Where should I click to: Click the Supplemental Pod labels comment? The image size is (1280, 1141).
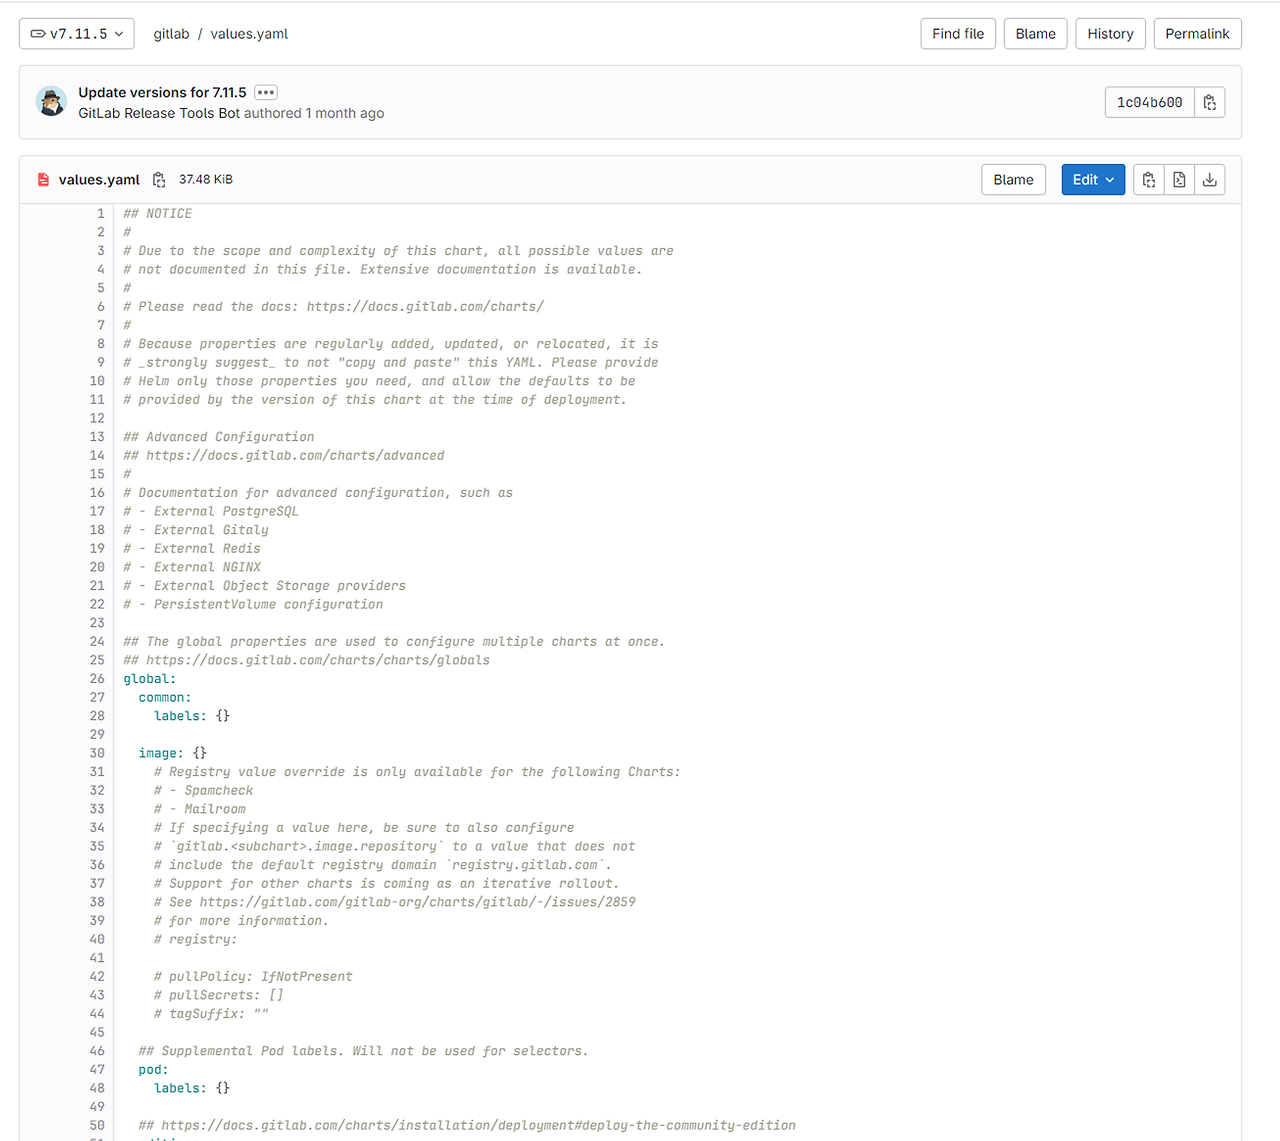point(364,1051)
